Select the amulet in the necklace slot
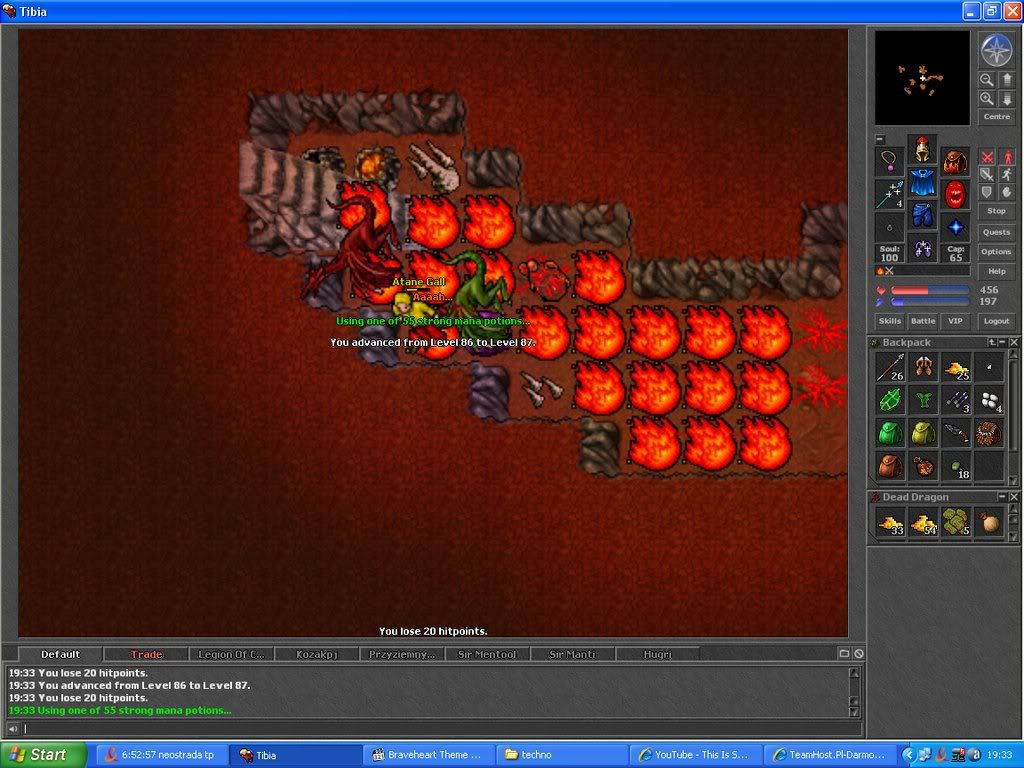This screenshot has height=768, width=1024. click(x=889, y=161)
